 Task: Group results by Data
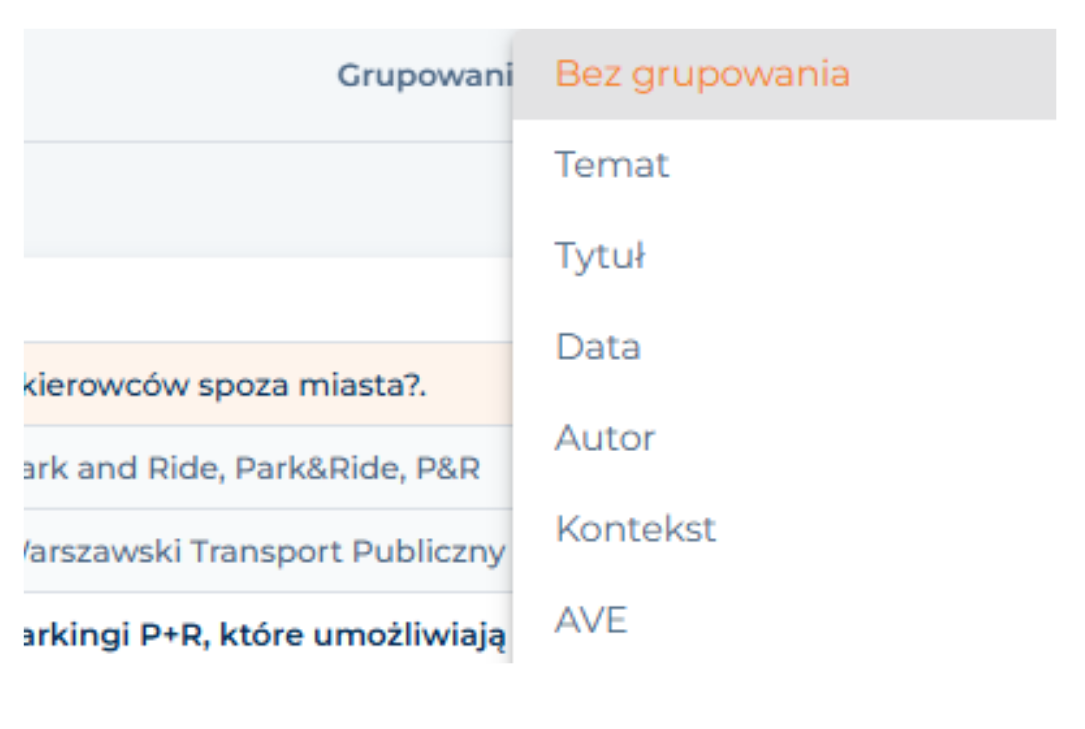598,347
